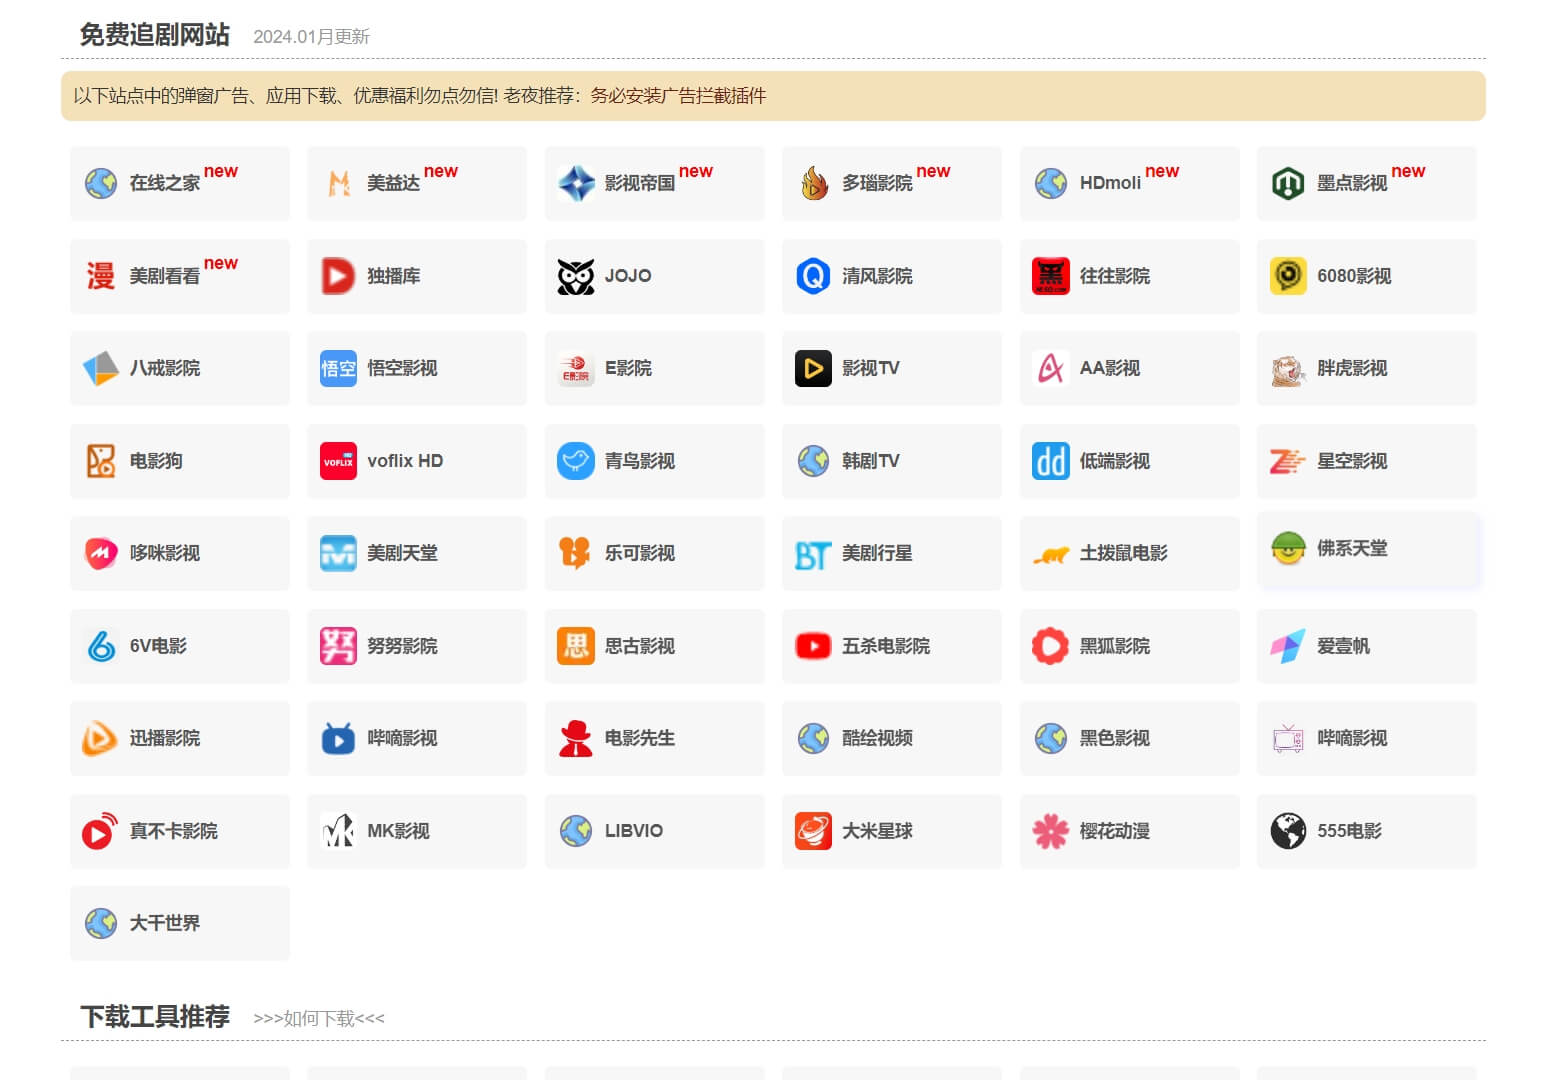Click the blue dd icon for 低端影视
The image size is (1567, 1080).
point(1050,461)
